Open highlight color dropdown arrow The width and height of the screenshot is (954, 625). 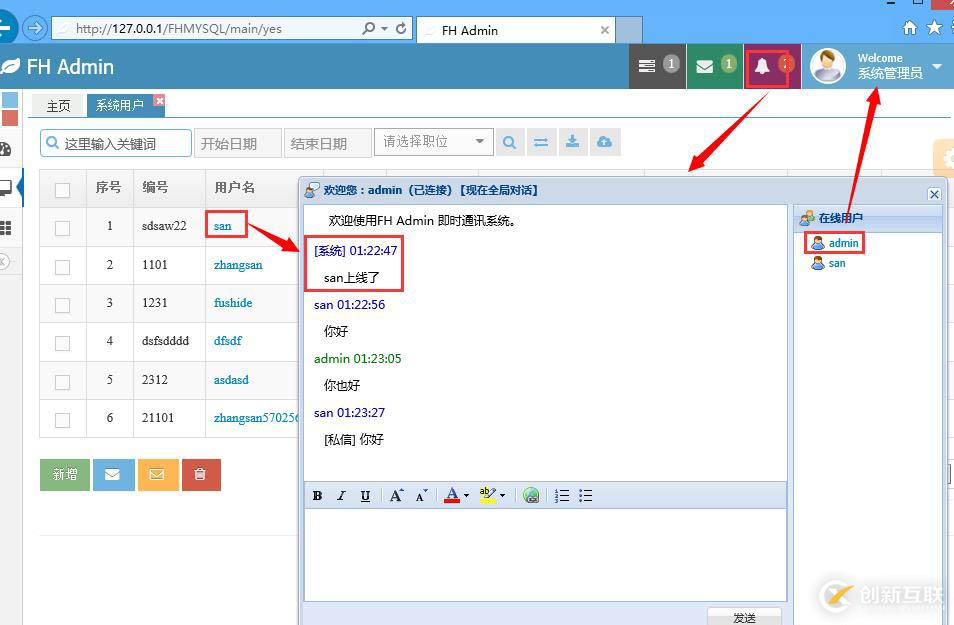pos(503,495)
